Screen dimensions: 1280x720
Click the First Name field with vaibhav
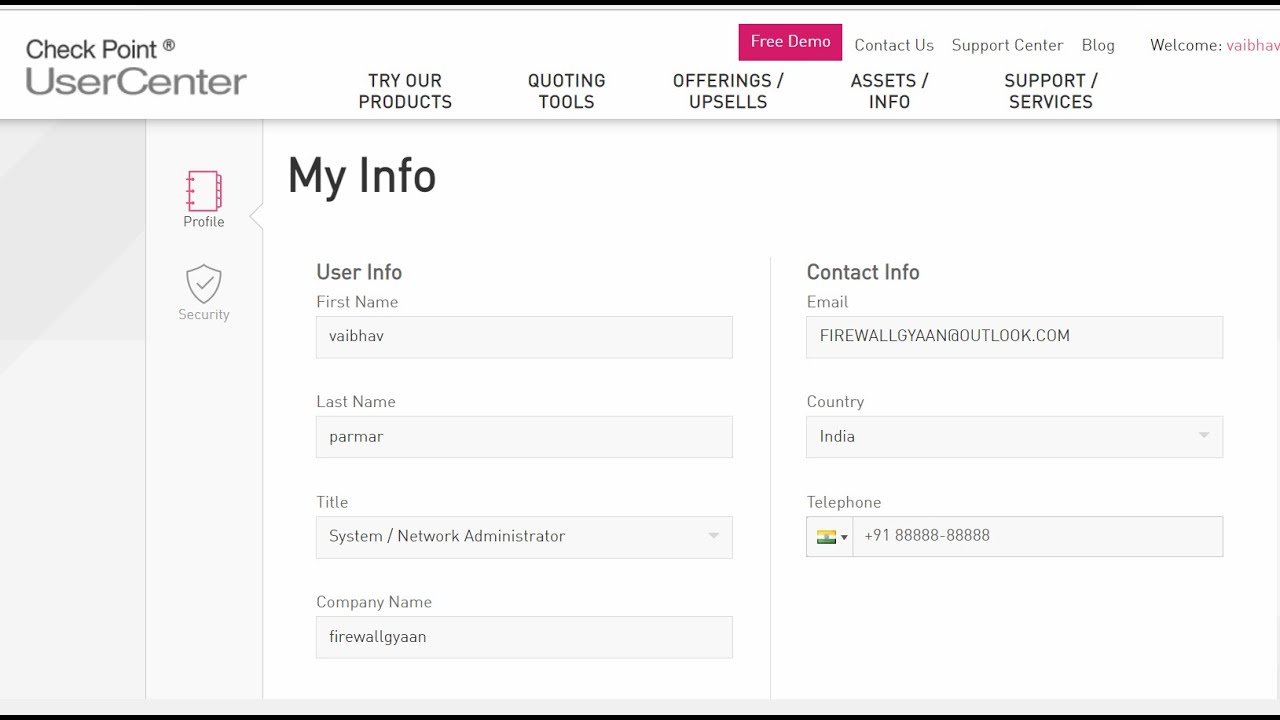tap(524, 337)
